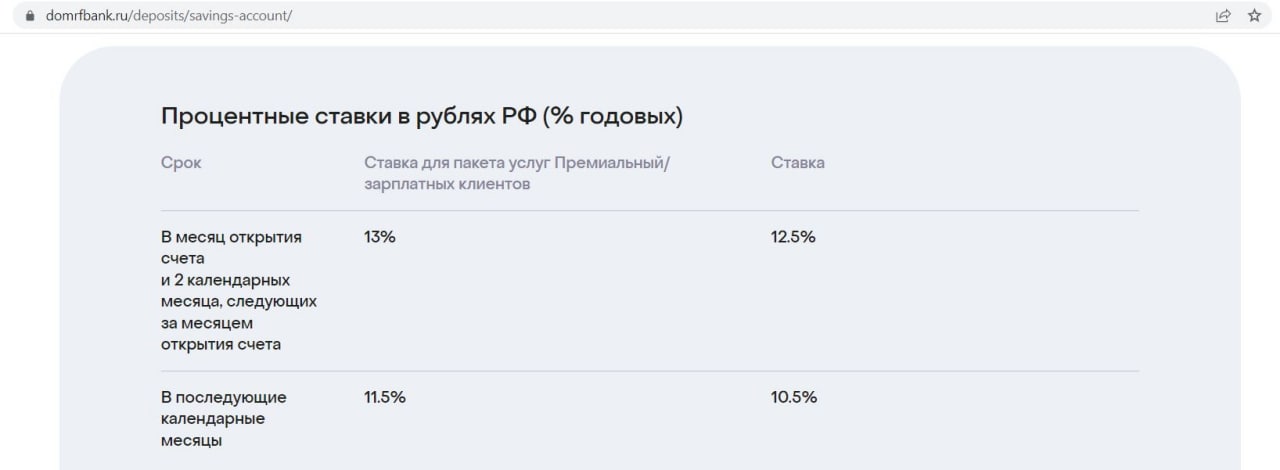Click the (% годовых) part of heading
The width and height of the screenshot is (1280, 470).
(x=614, y=116)
